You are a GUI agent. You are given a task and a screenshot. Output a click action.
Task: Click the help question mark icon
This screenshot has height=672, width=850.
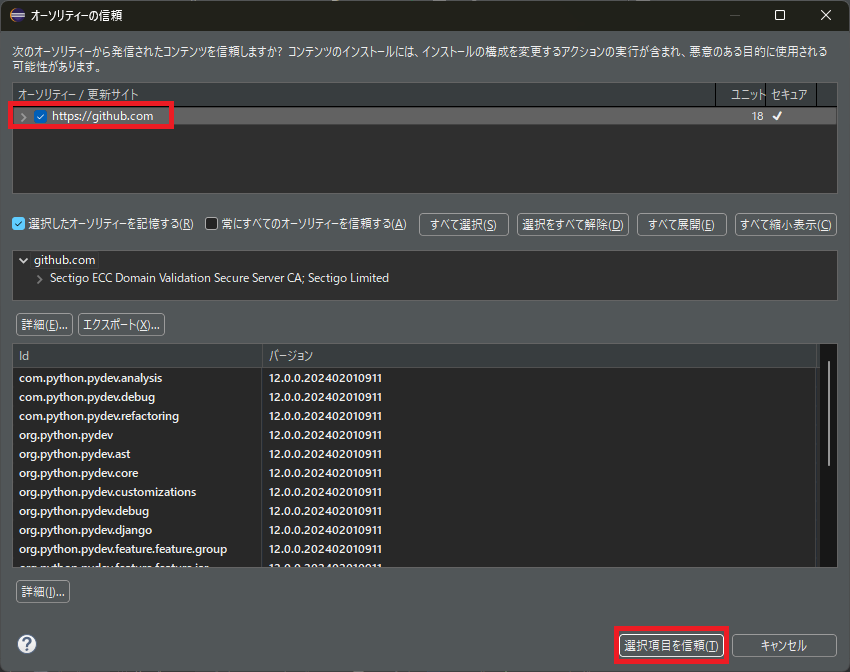coord(24,644)
